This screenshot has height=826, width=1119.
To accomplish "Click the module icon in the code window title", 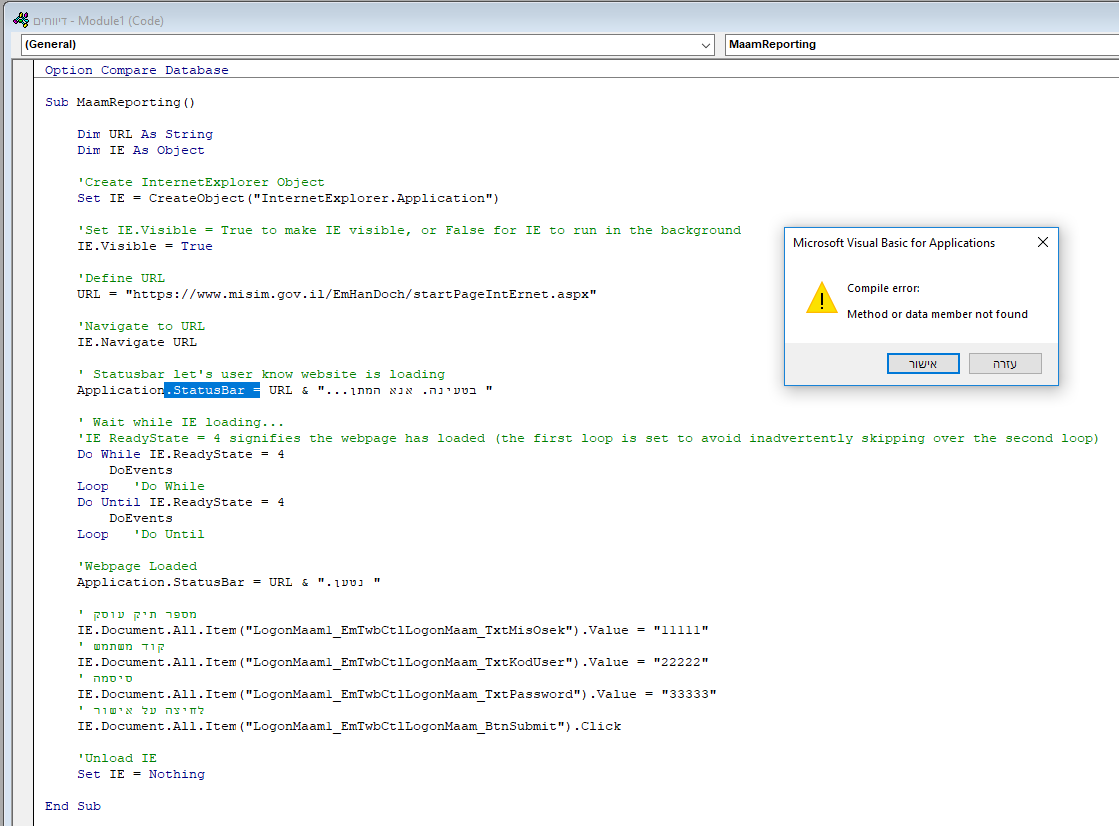I will coord(21,20).
